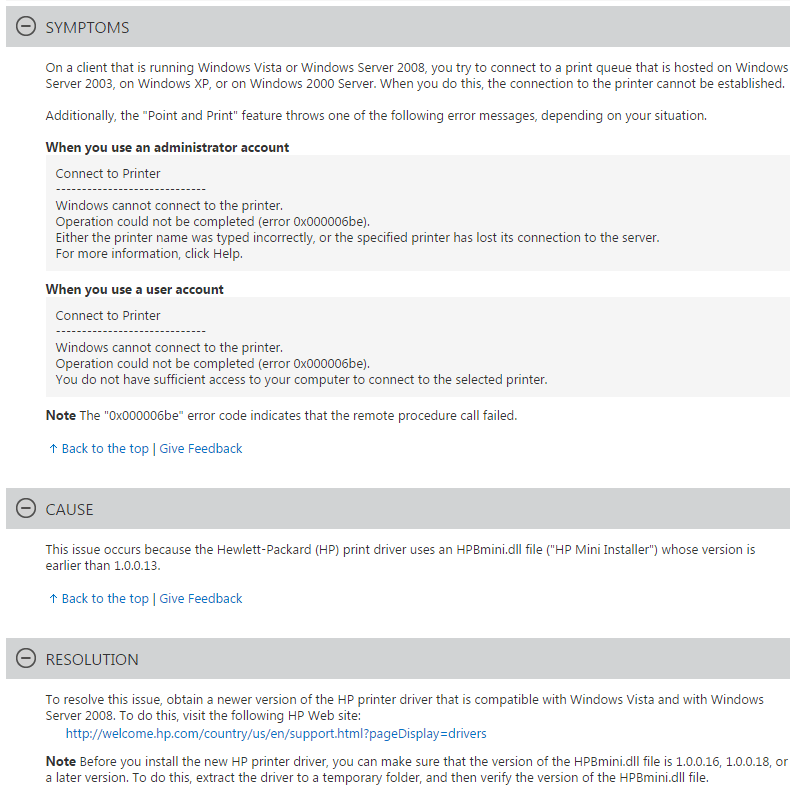Collapse the CAUSE section minus icon
800x795 pixels.
tap(26, 508)
